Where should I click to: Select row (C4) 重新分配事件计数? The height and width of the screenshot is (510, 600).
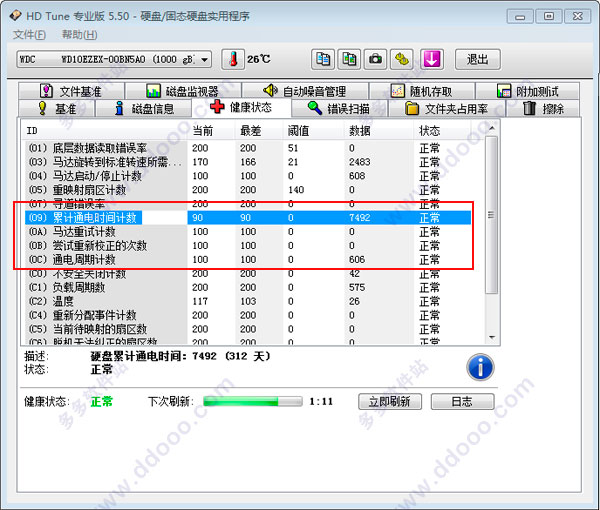point(248,315)
